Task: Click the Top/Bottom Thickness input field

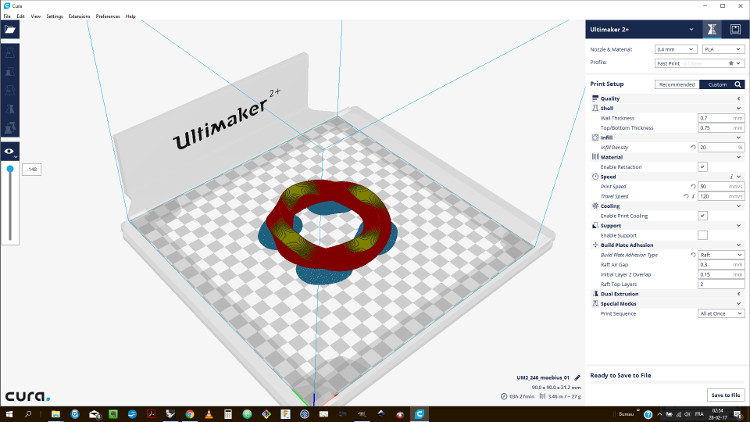Action: click(720, 128)
